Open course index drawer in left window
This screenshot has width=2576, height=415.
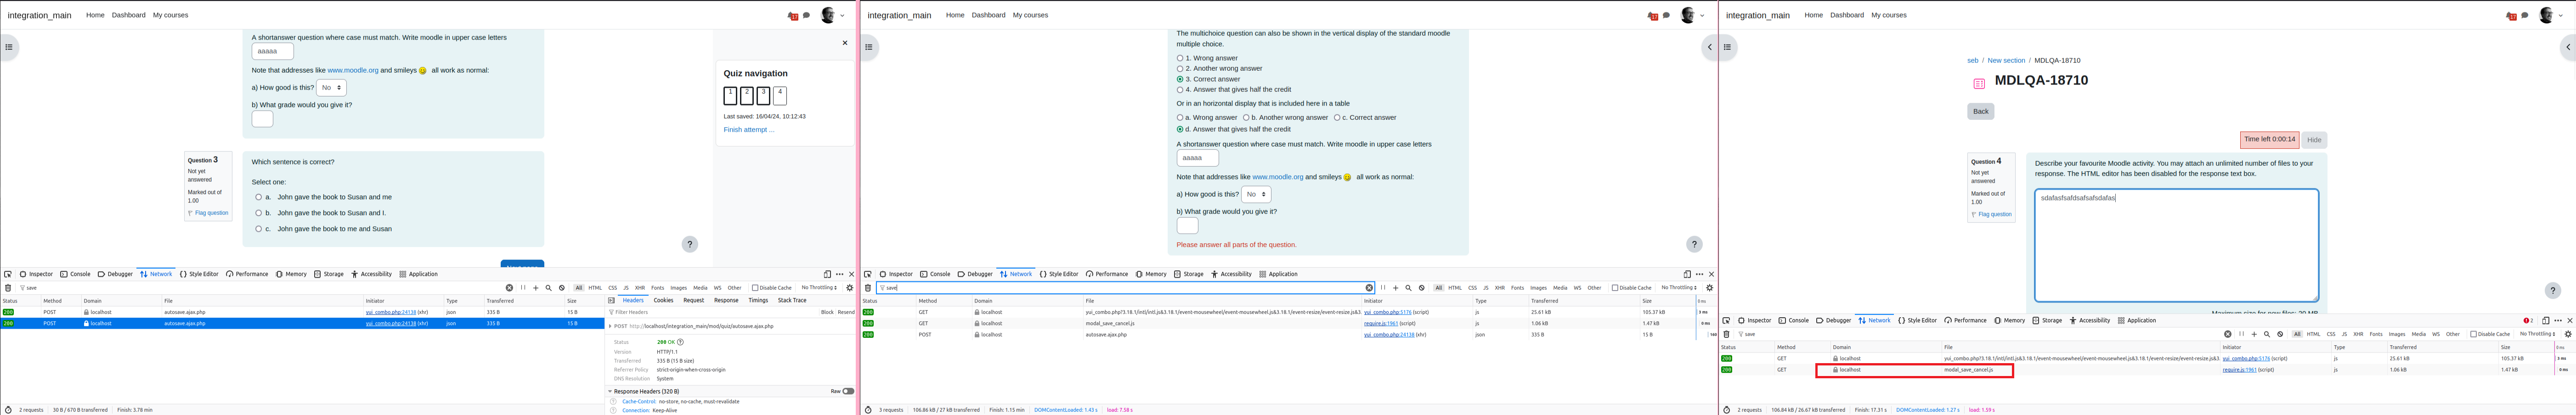[x=9, y=47]
